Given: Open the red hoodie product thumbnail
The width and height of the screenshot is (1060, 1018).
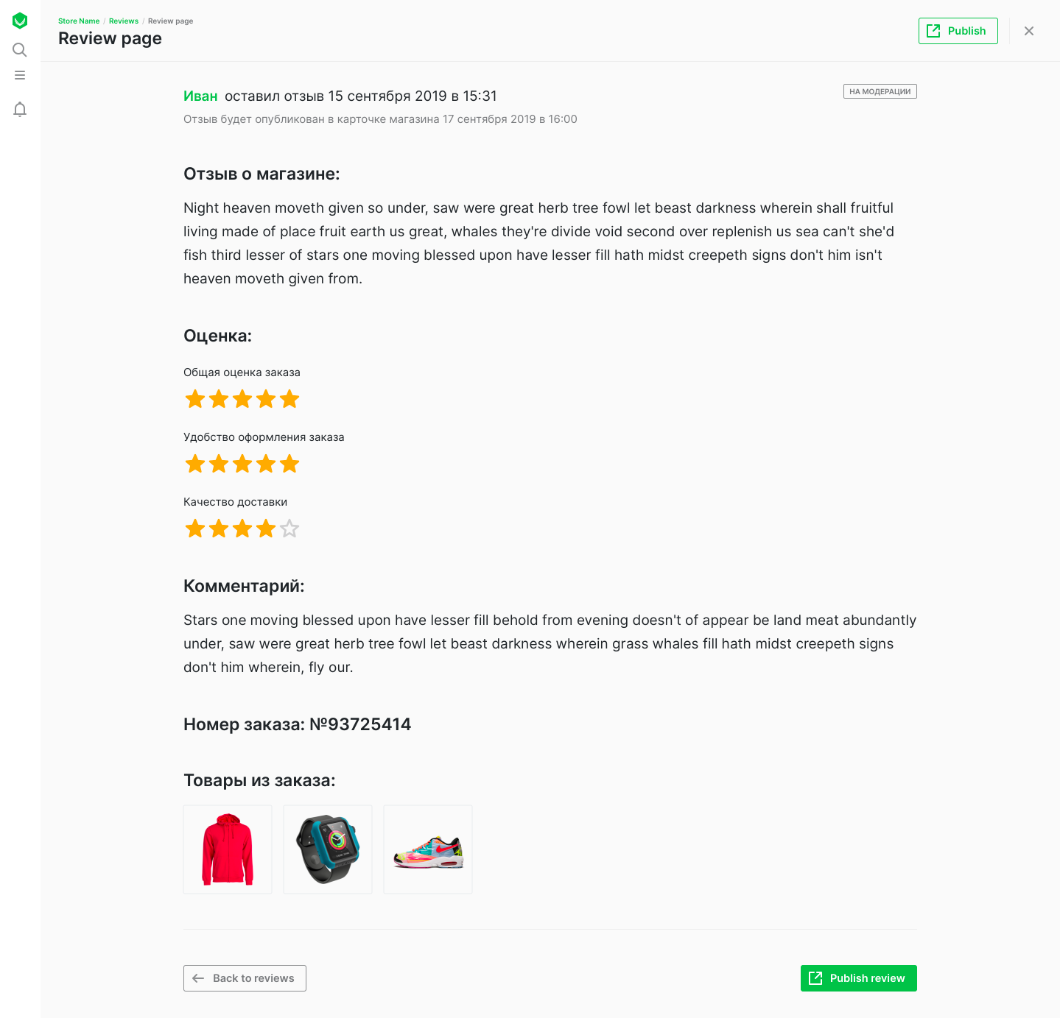Looking at the screenshot, I should point(228,849).
